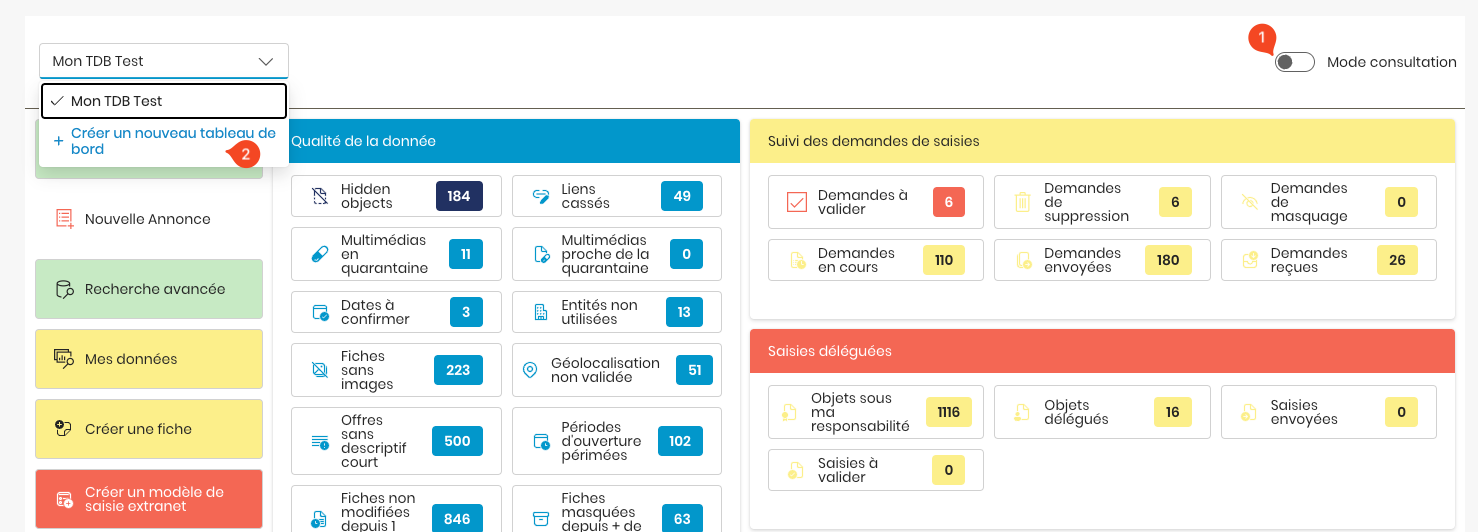Open Créer un modèle de saisie extranet
The image size is (1478, 532).
tap(149, 499)
